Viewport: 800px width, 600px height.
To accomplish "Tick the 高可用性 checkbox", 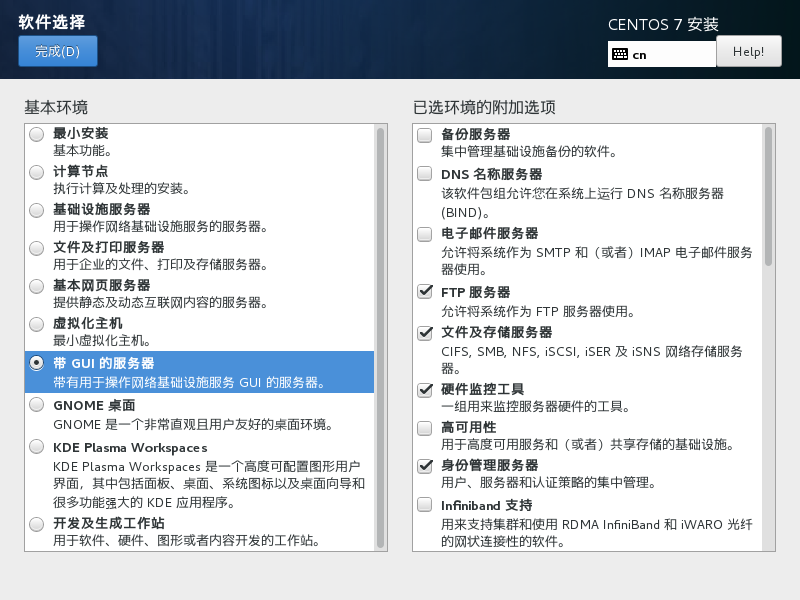I will [x=424, y=428].
